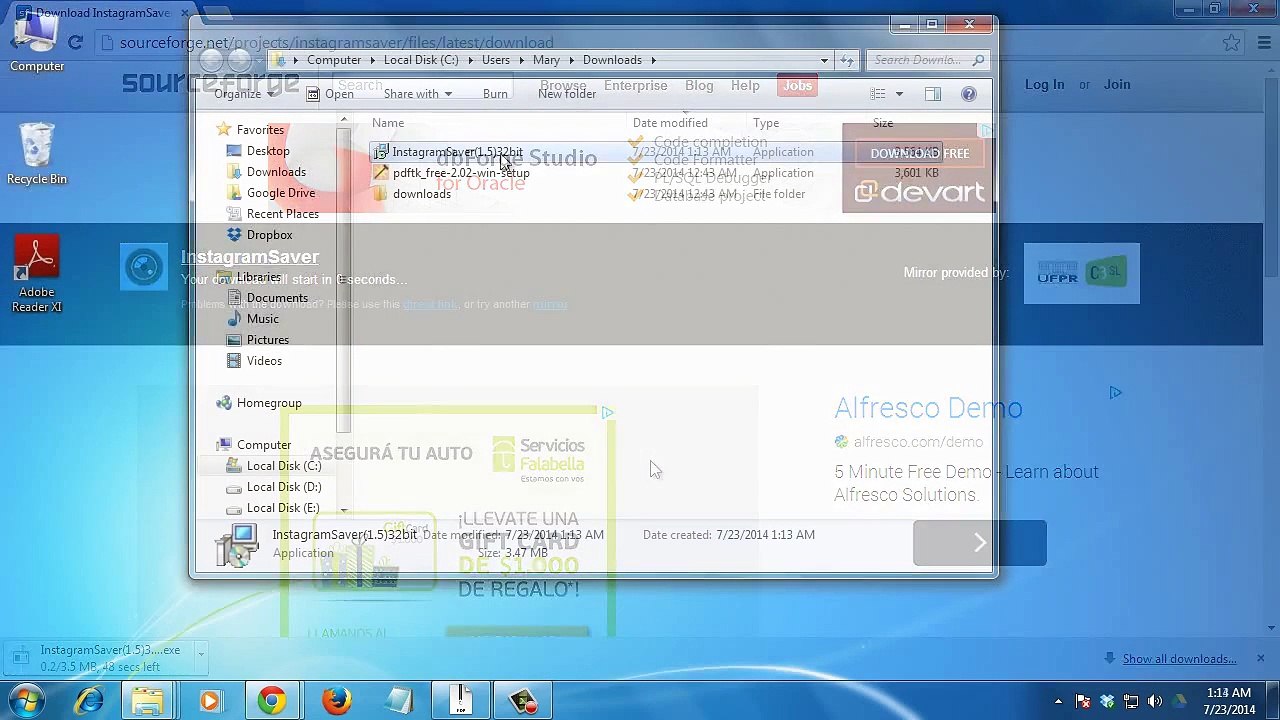This screenshot has height=720, width=1280.
Task: Bookmark the page with Chrome's star icon
Action: [x=1231, y=43]
